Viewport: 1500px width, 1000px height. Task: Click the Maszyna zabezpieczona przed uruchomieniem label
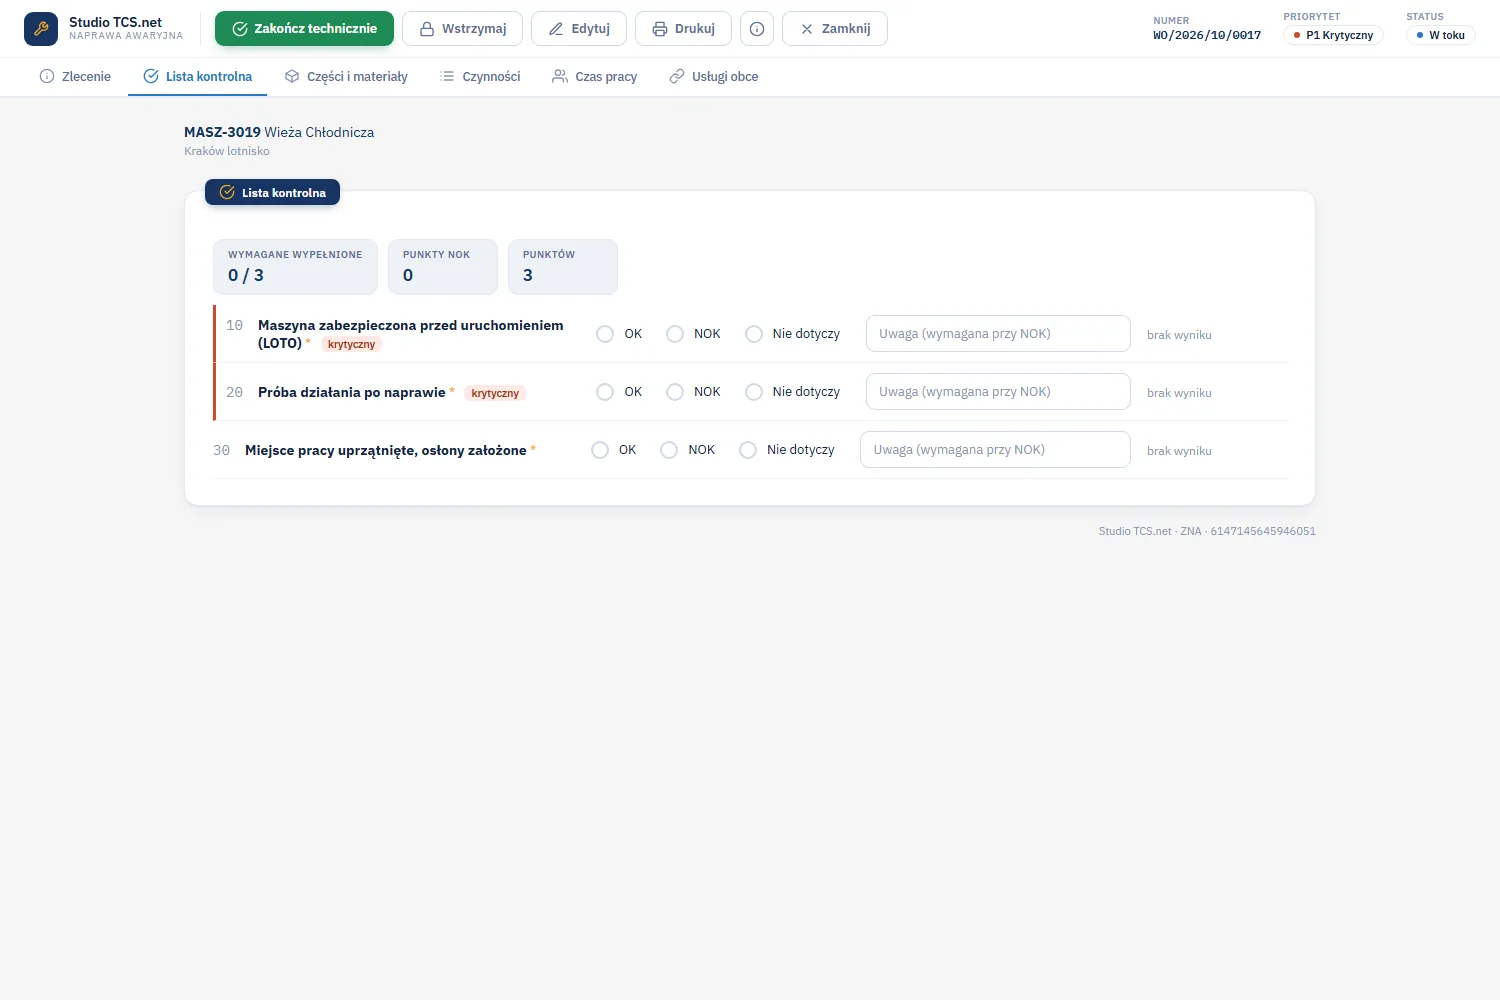tap(410, 334)
